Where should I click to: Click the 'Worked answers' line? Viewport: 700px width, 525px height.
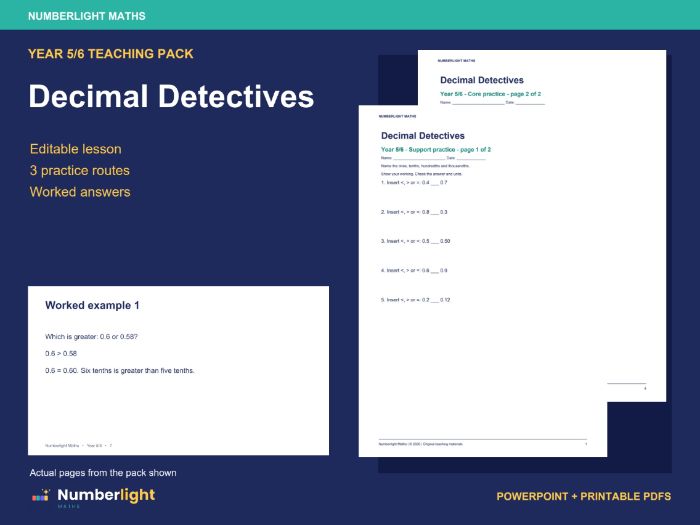tap(80, 192)
